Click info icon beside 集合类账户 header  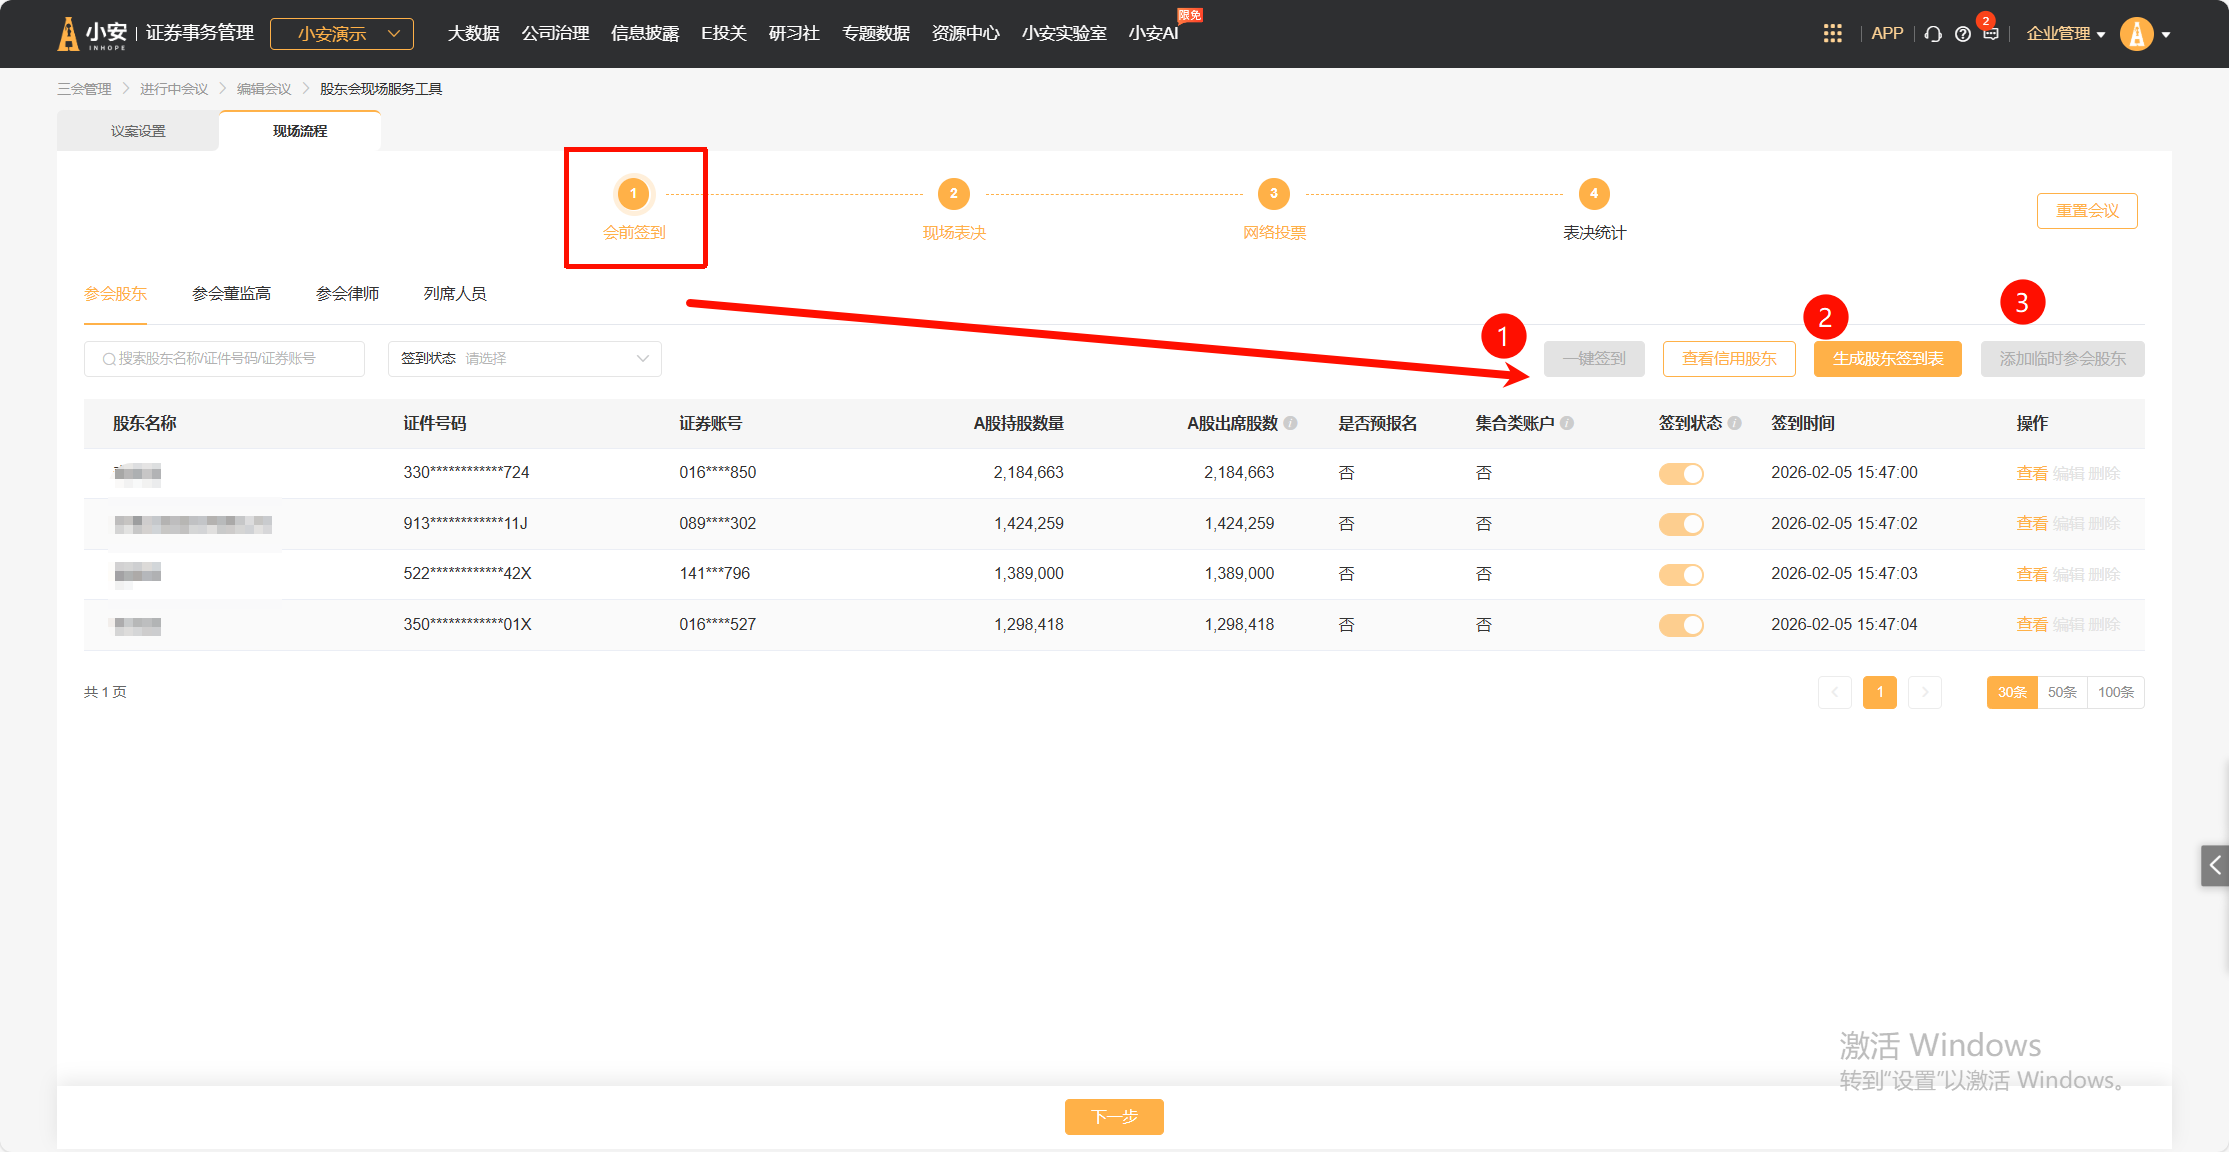point(1567,423)
